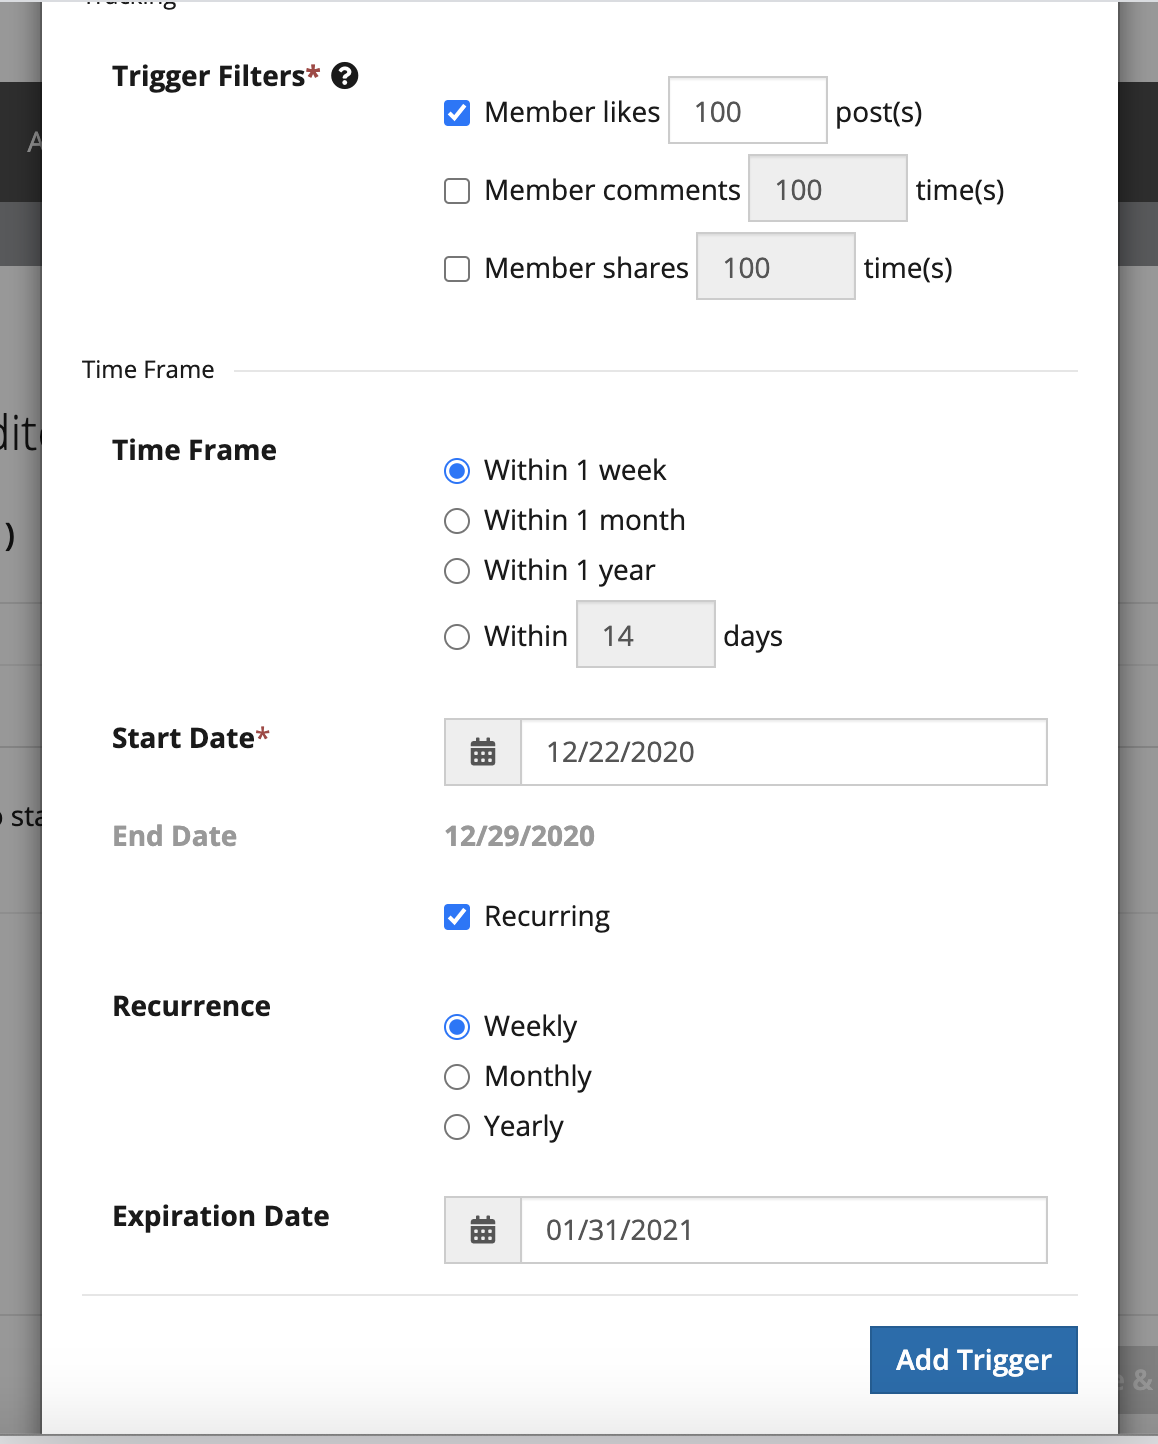Image resolution: width=1158 pixels, height=1444 pixels.
Task: Select the Within 1 year time frame
Action: click(457, 571)
